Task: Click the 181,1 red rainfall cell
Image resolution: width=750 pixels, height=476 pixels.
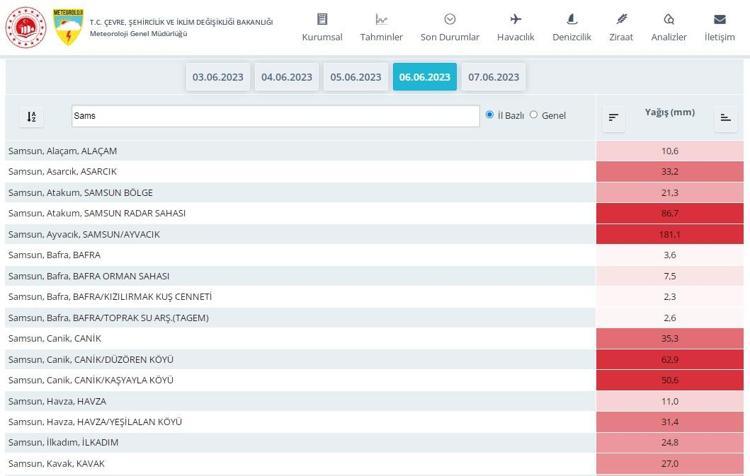Action: click(x=670, y=234)
